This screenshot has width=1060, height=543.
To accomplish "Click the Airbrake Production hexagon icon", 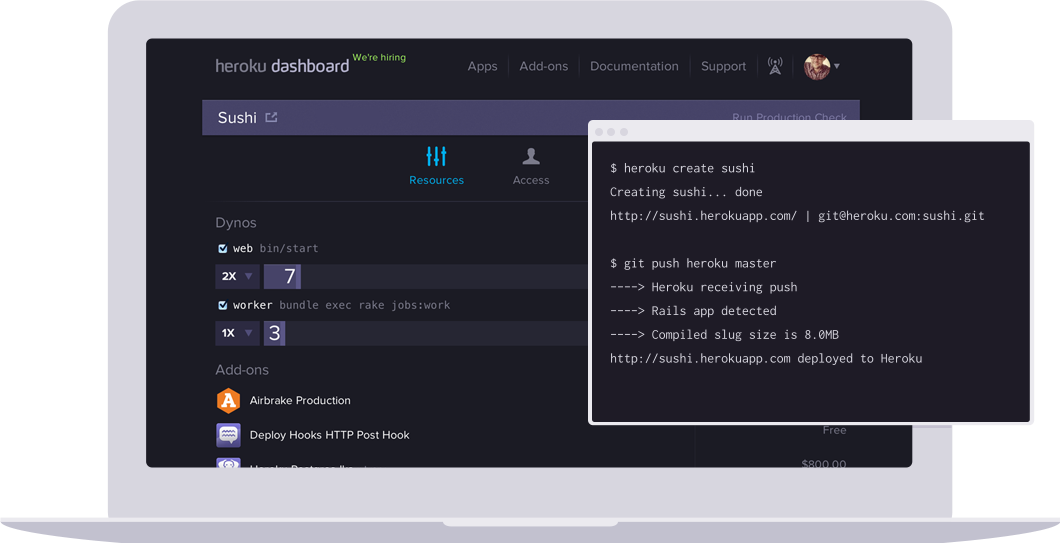I will click(x=228, y=400).
